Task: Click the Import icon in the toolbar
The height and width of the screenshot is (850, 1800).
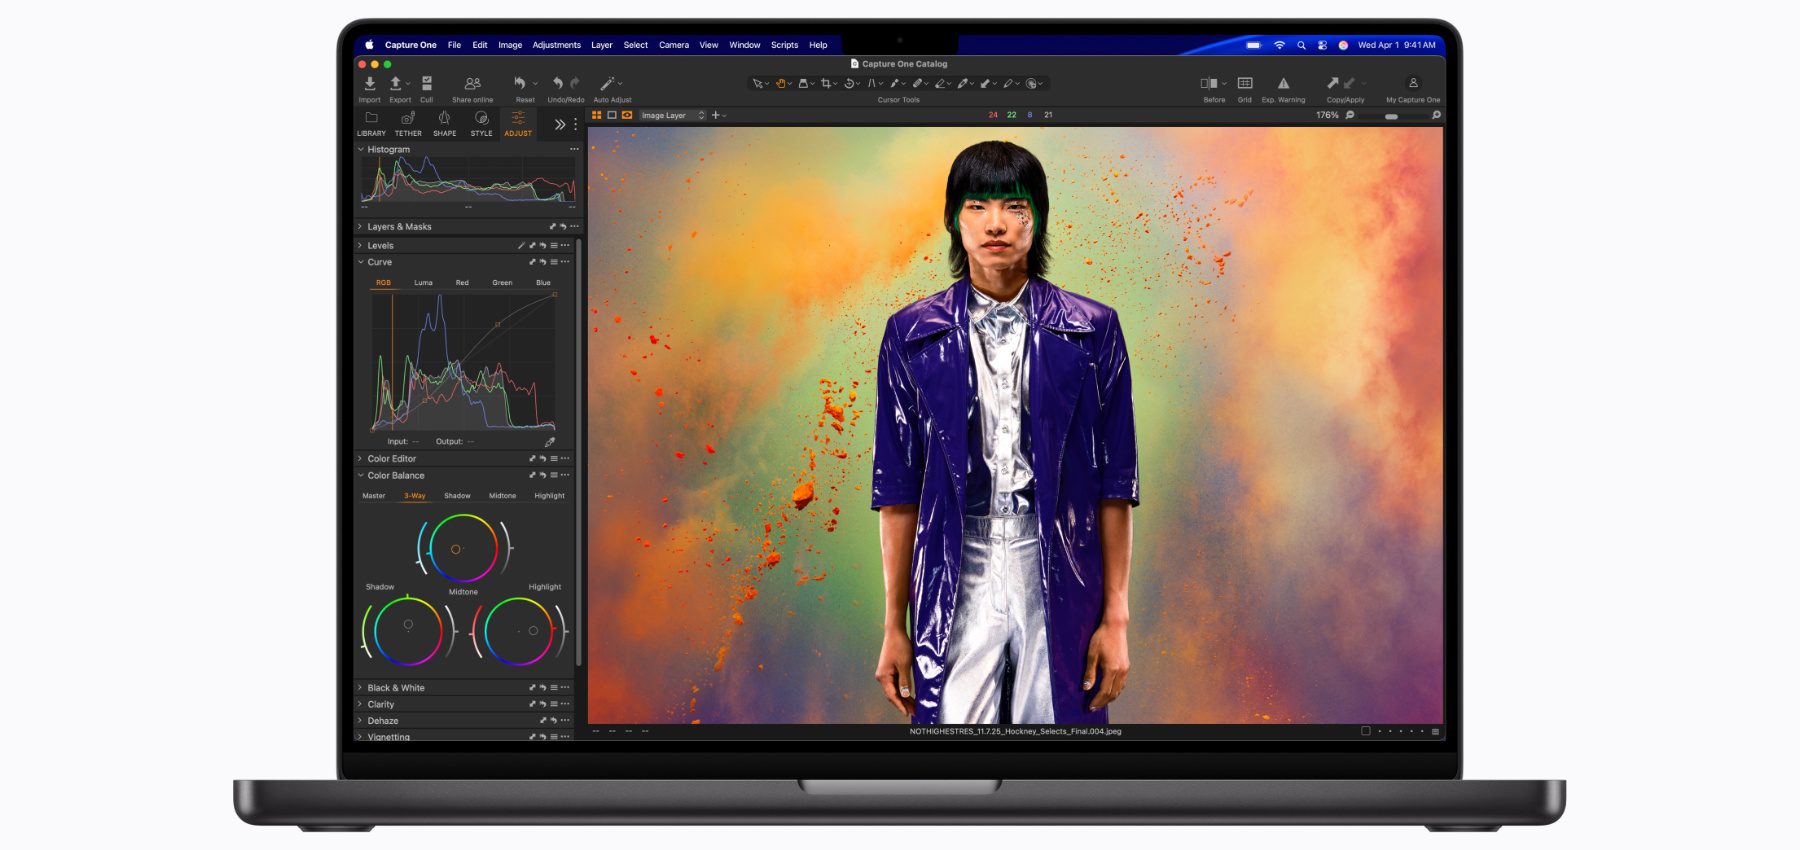Action: 369,84
